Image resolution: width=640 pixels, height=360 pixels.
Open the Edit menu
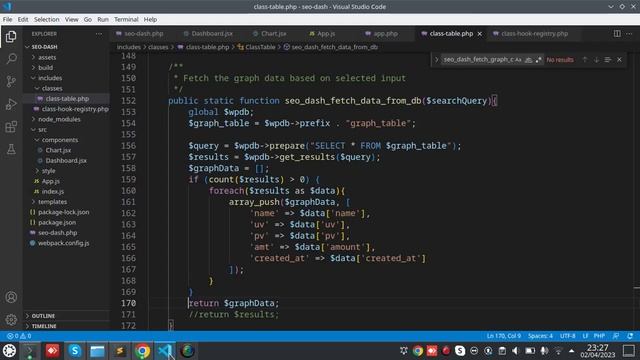(x=23, y=19)
